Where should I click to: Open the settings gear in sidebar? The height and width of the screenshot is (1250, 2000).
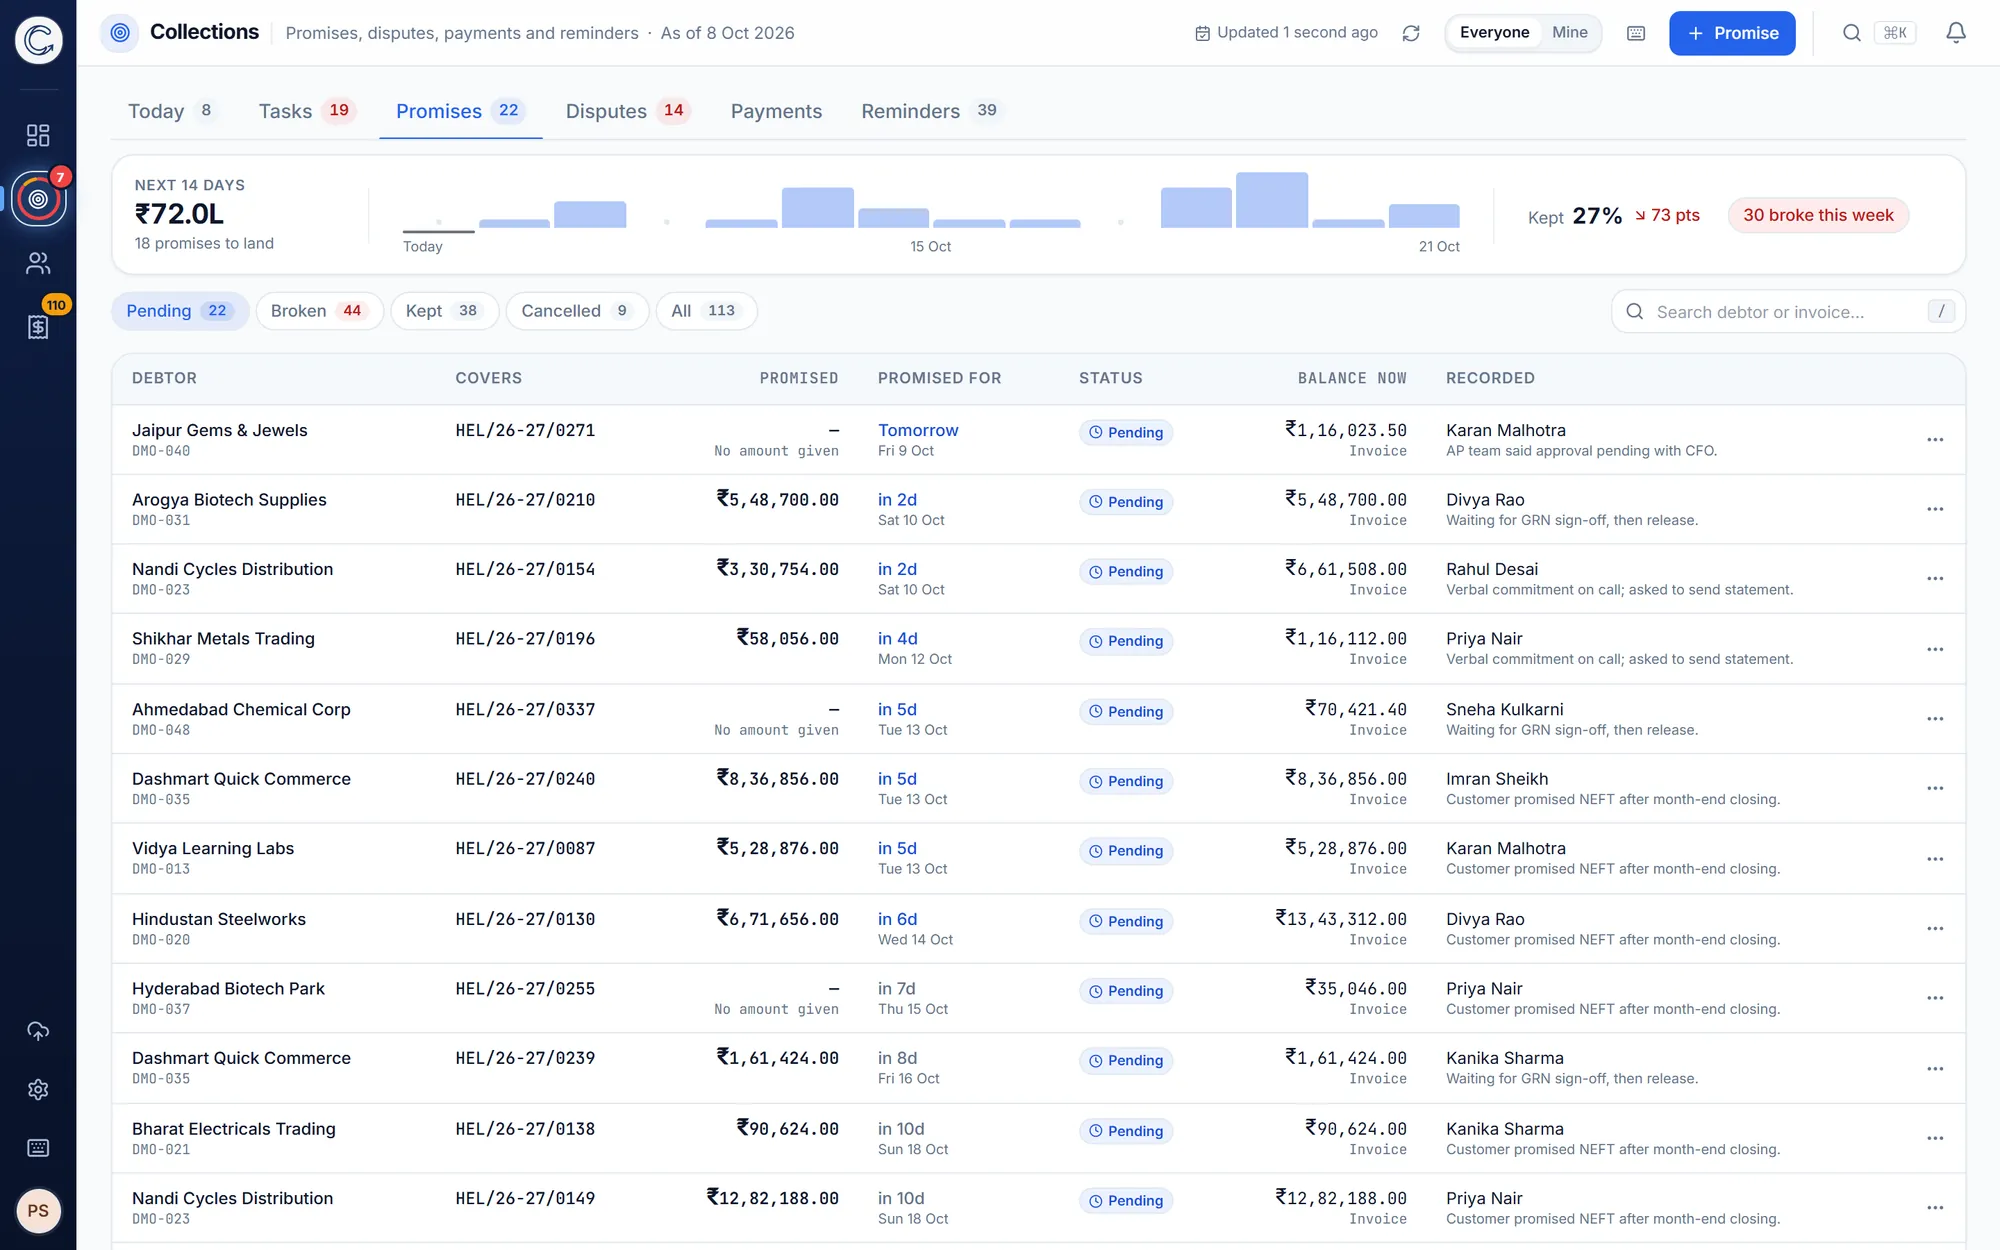[x=38, y=1089]
